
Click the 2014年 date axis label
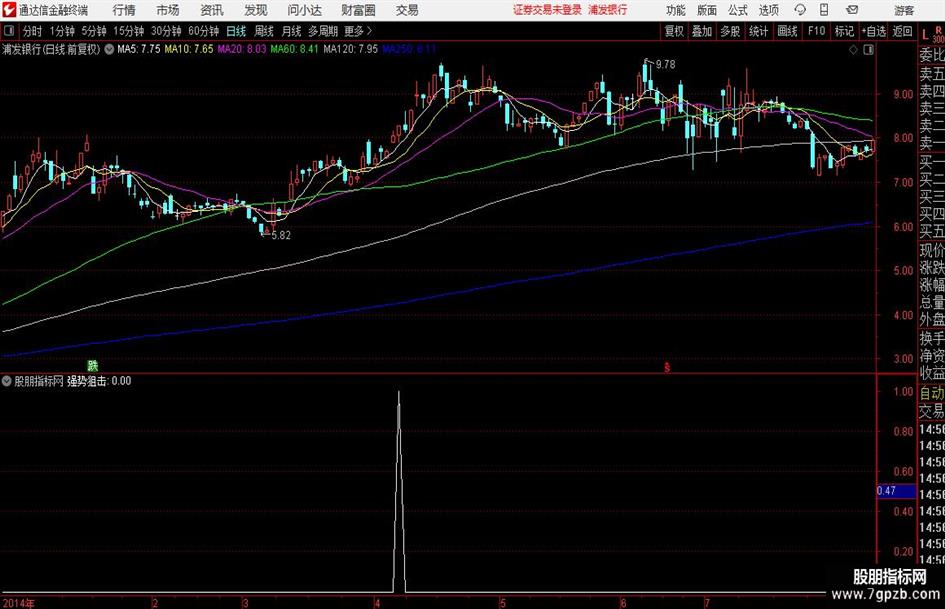point(19,603)
